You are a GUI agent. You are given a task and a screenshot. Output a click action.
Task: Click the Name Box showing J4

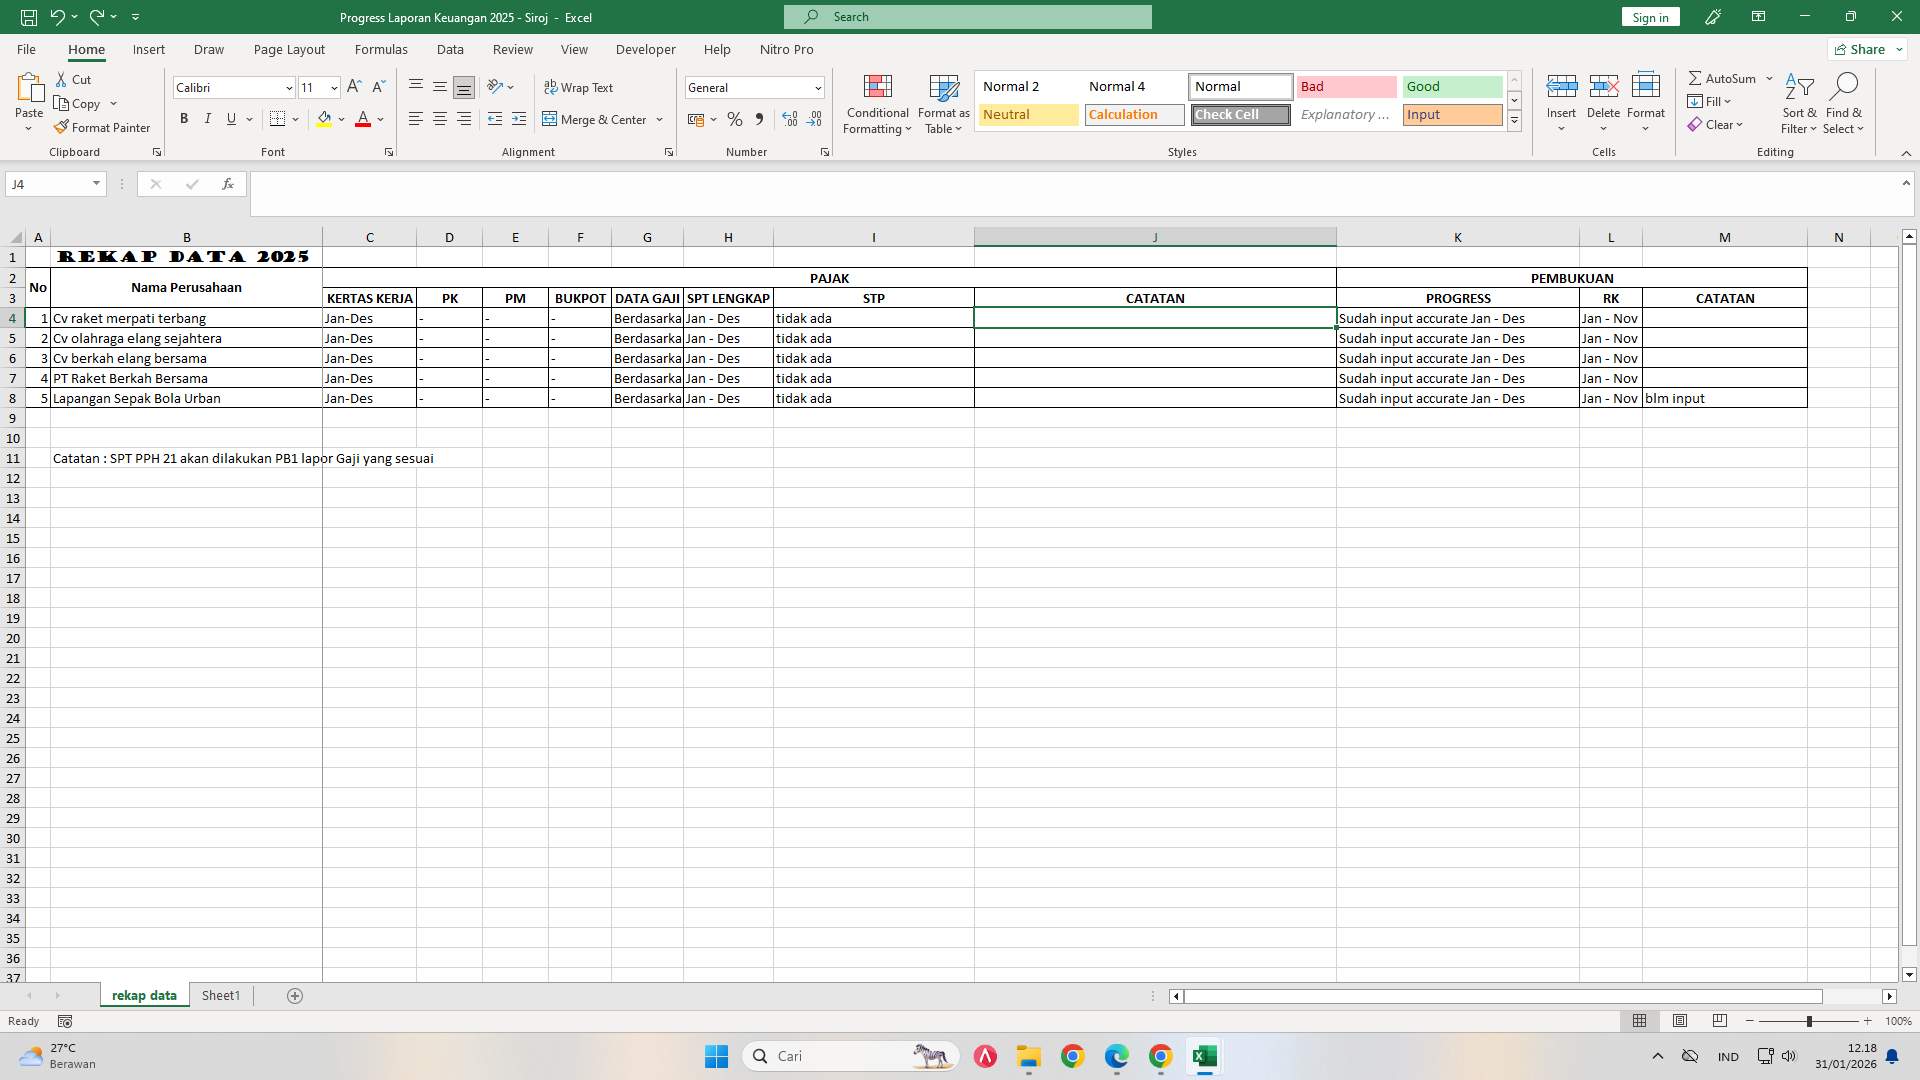(x=48, y=184)
